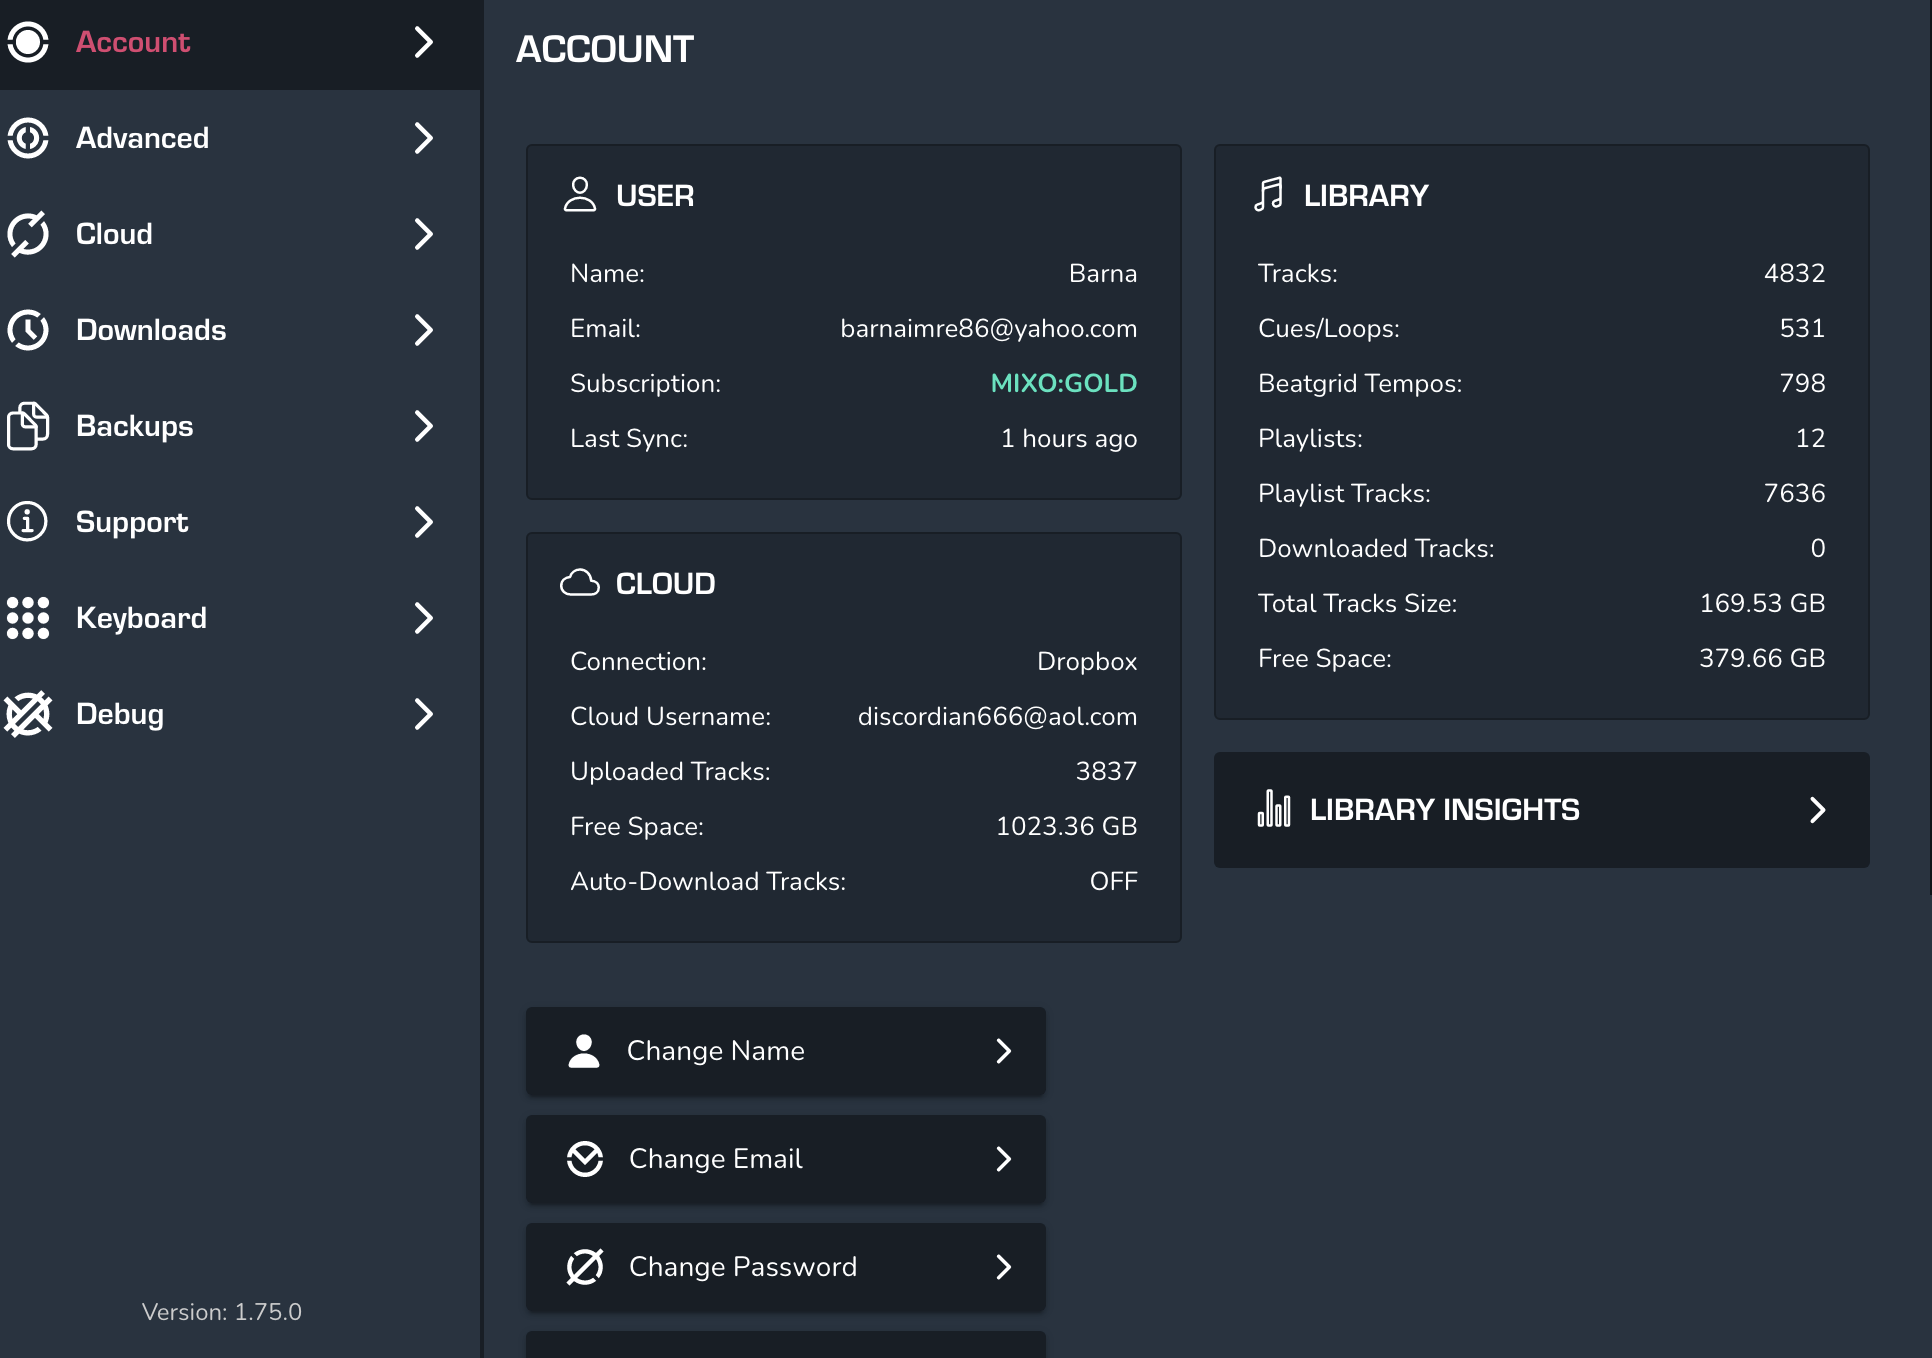This screenshot has width=1932, height=1358.
Task: Click the MIXO:GOLD subscription label
Action: 1063,383
